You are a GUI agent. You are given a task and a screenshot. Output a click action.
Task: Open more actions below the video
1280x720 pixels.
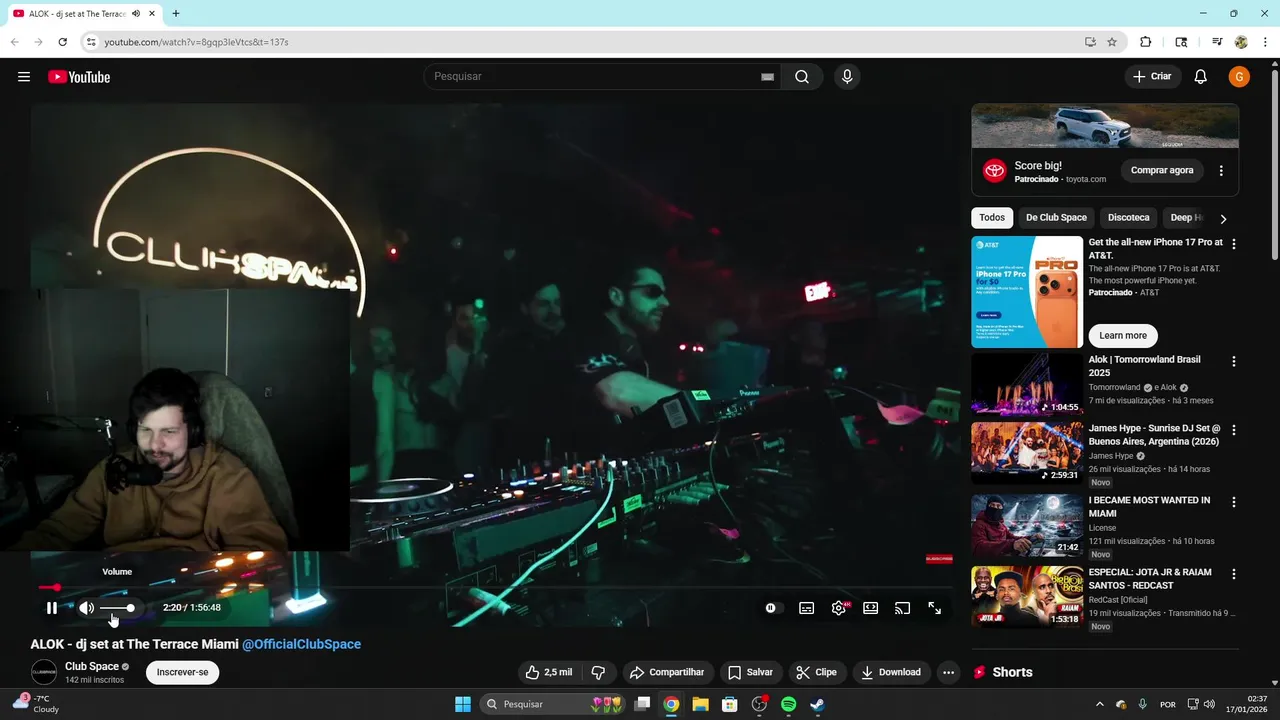coord(949,672)
